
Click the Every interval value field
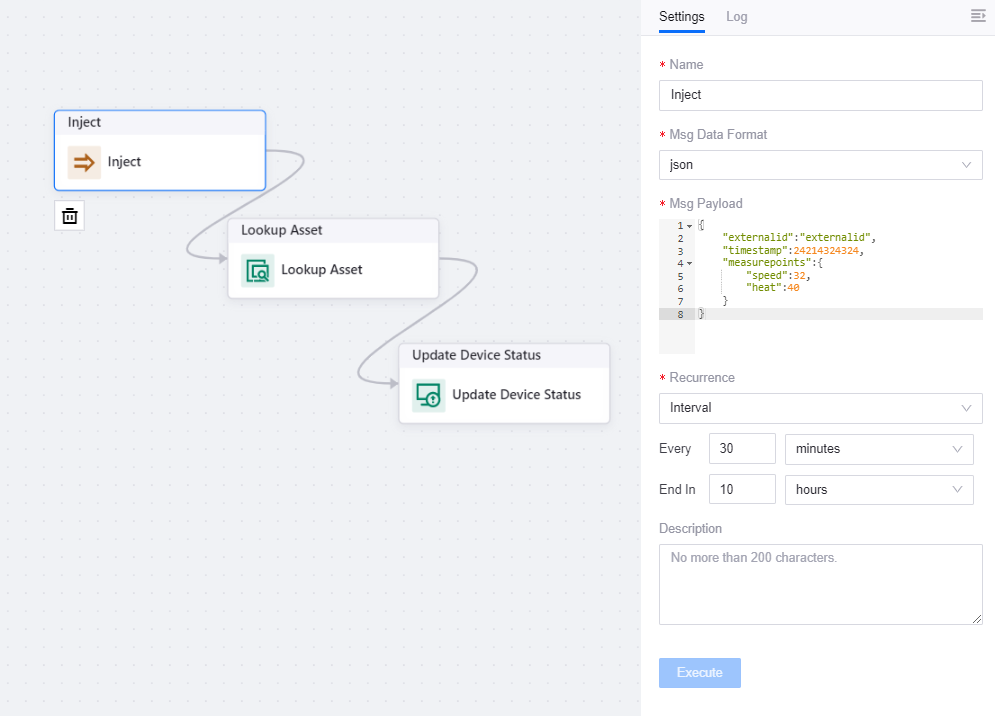click(741, 449)
